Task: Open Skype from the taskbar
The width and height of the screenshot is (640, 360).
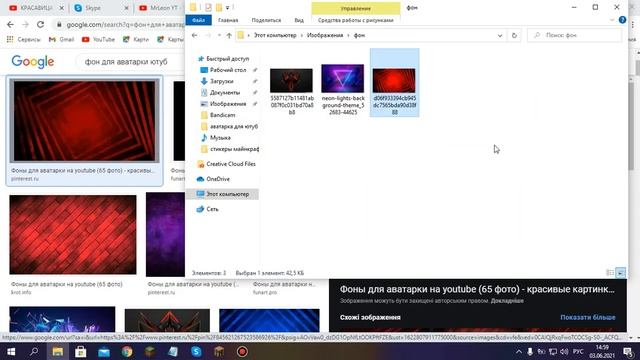Action: 196,351
